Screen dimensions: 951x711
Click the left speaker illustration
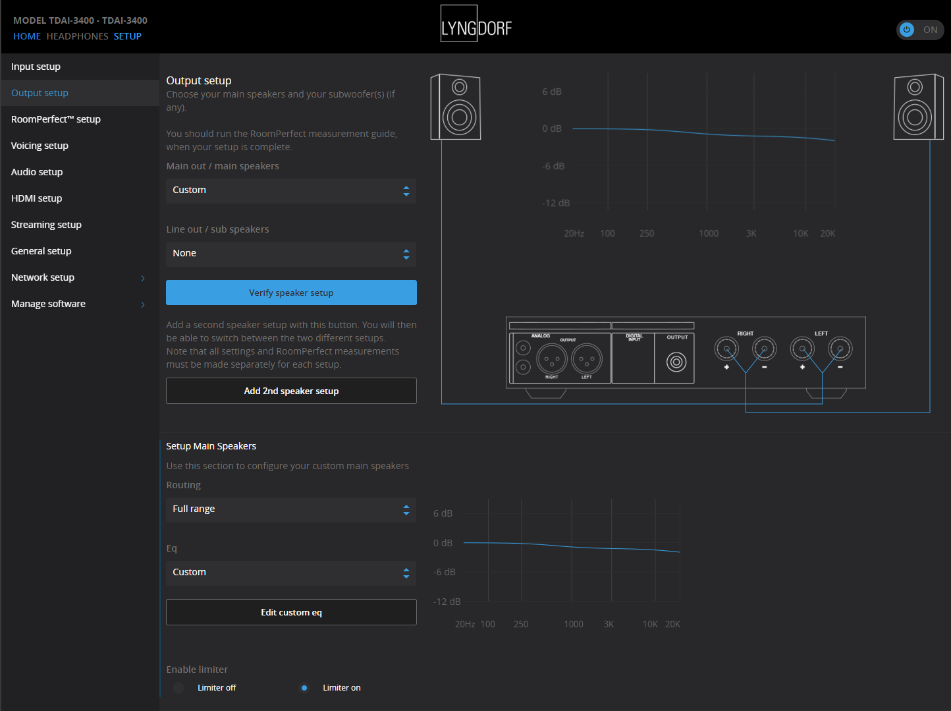coord(455,107)
